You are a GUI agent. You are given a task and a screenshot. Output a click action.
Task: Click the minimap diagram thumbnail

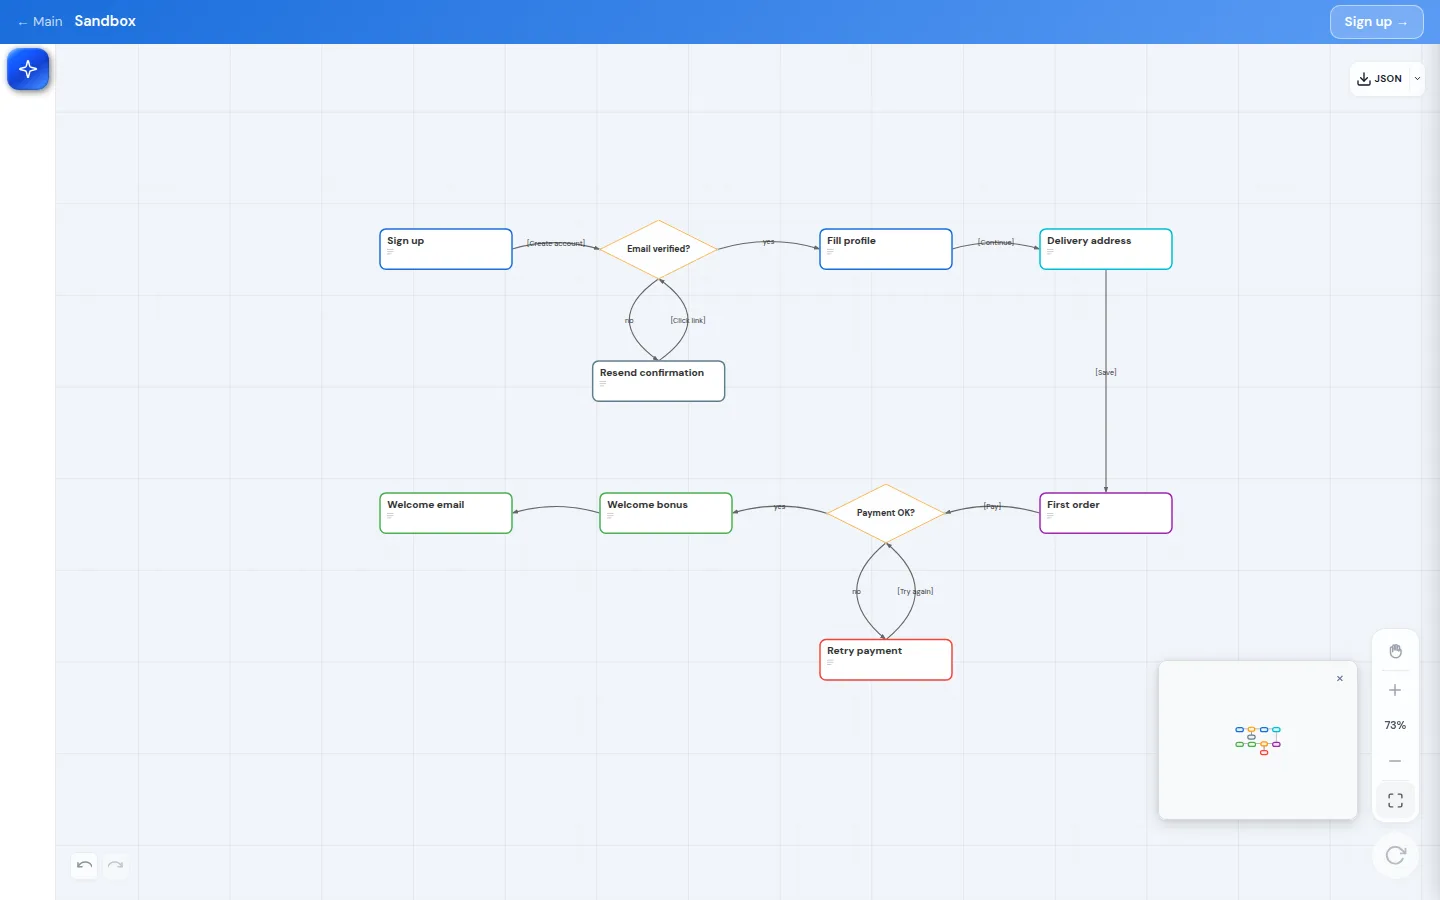1258,740
